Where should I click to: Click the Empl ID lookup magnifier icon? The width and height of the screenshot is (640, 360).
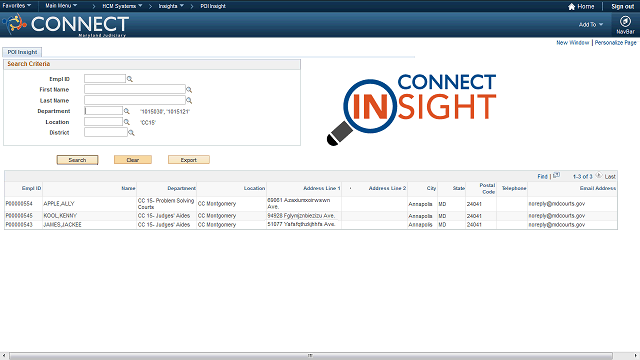[x=130, y=79]
